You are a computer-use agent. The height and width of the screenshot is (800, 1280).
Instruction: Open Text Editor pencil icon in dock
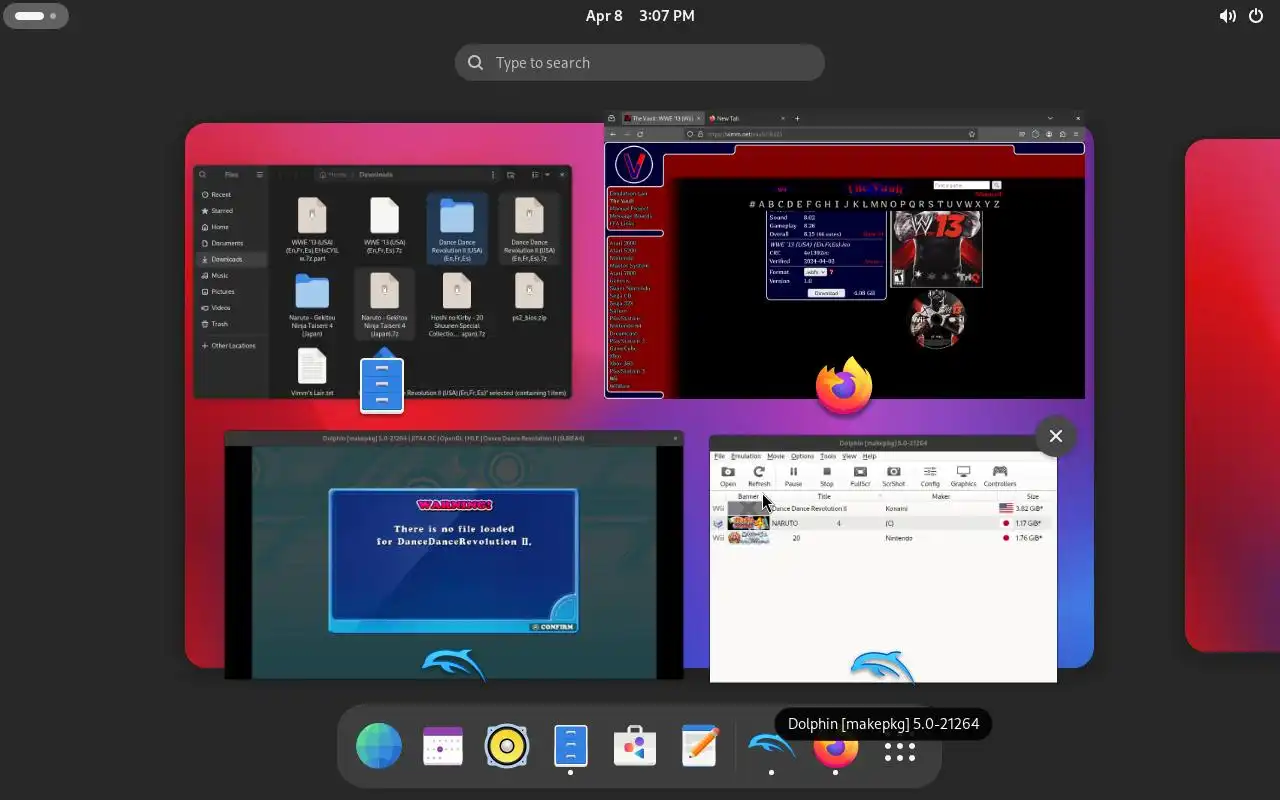tap(699, 746)
